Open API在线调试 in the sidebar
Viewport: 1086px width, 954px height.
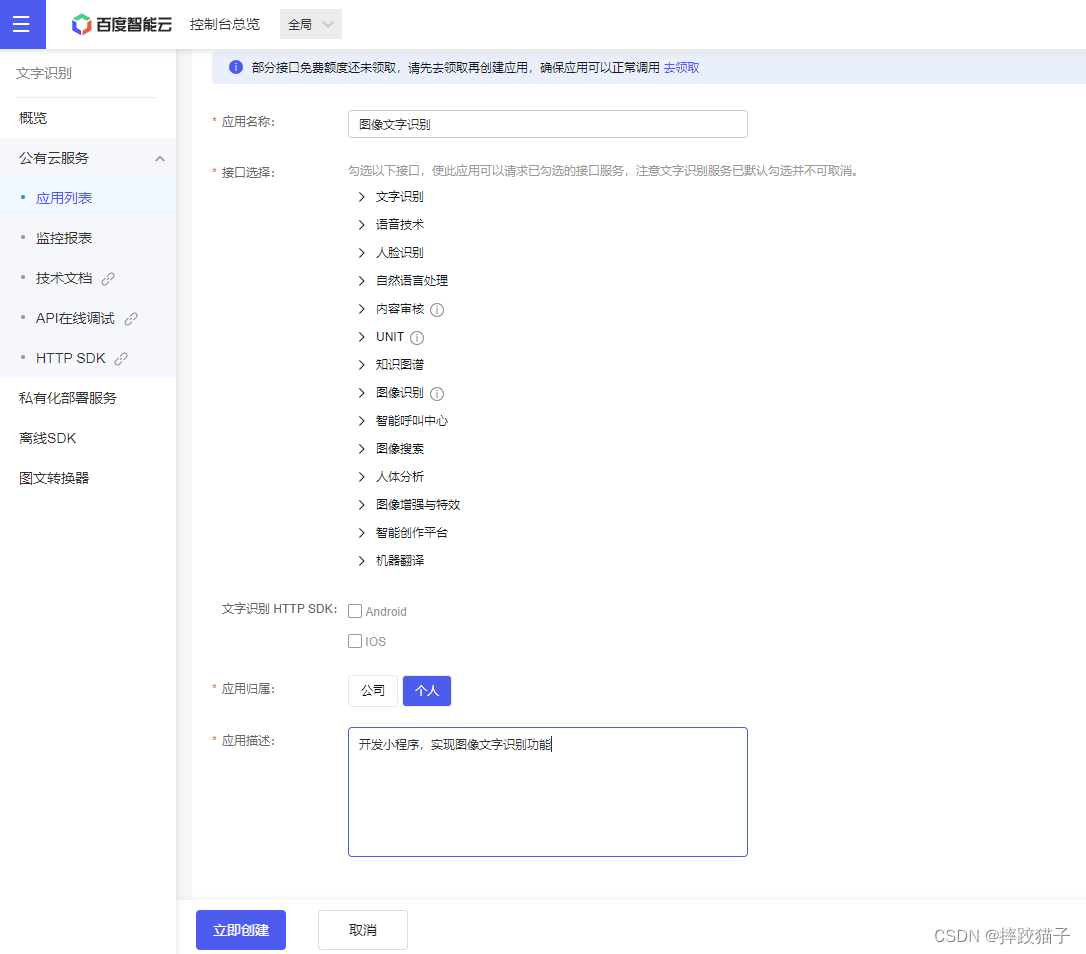coord(75,319)
